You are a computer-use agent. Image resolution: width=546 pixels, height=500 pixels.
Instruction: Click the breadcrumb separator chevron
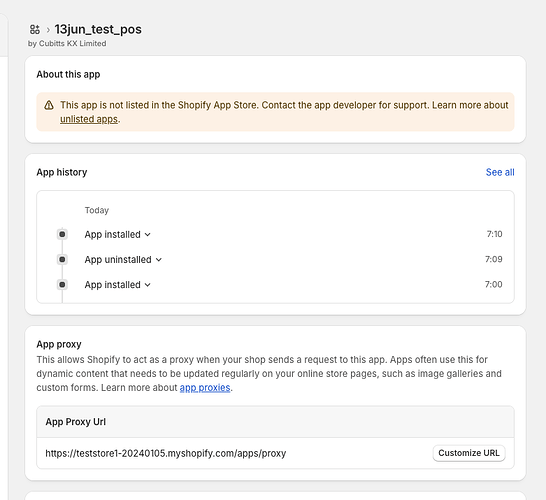pyautogui.click(x=48, y=30)
